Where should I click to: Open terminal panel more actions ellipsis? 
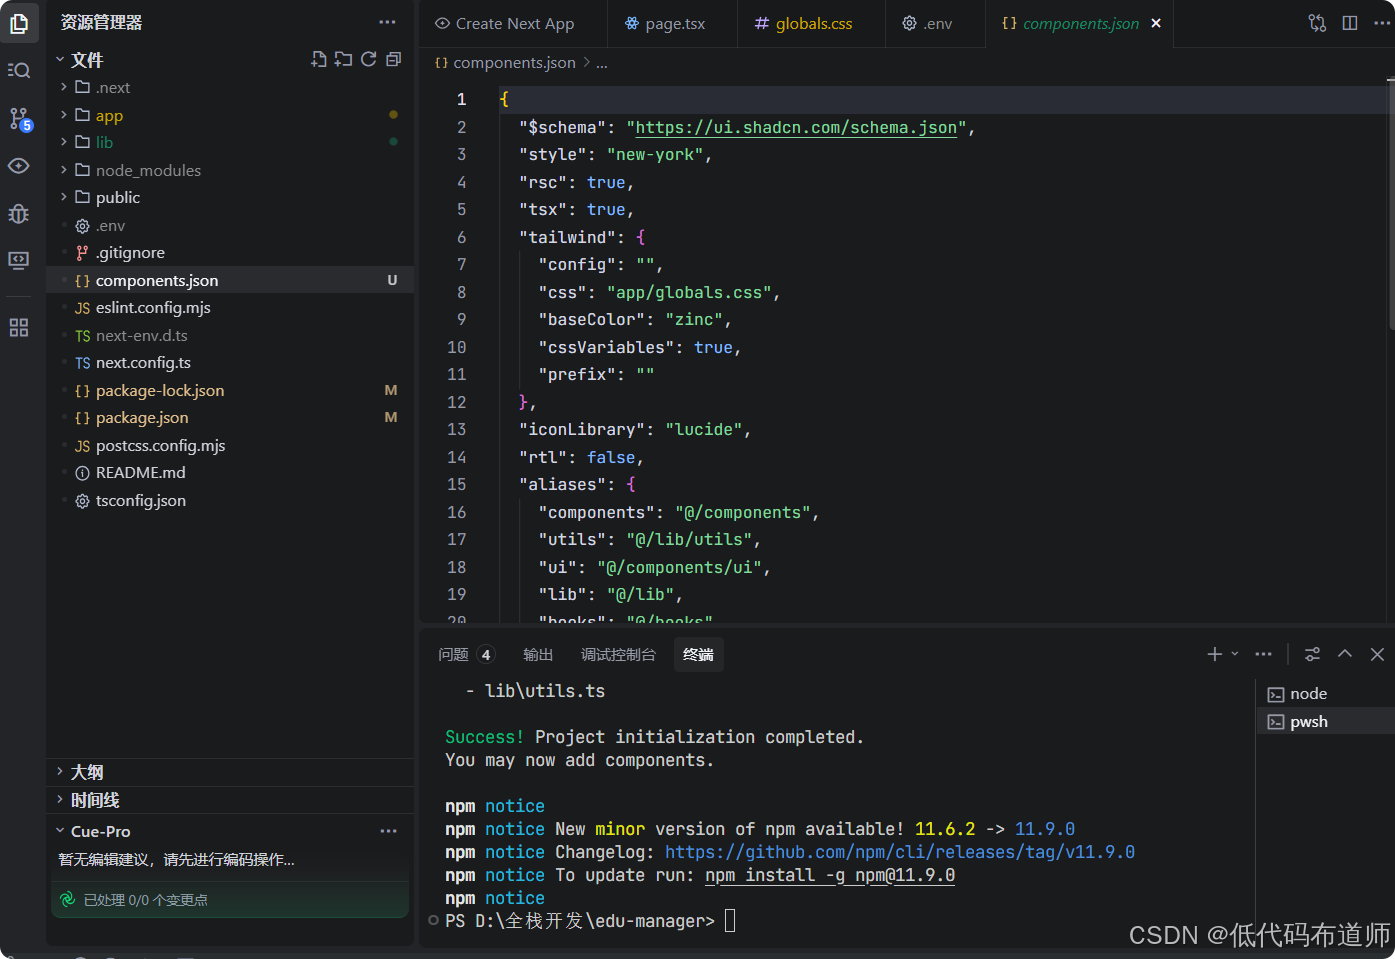[1264, 654]
